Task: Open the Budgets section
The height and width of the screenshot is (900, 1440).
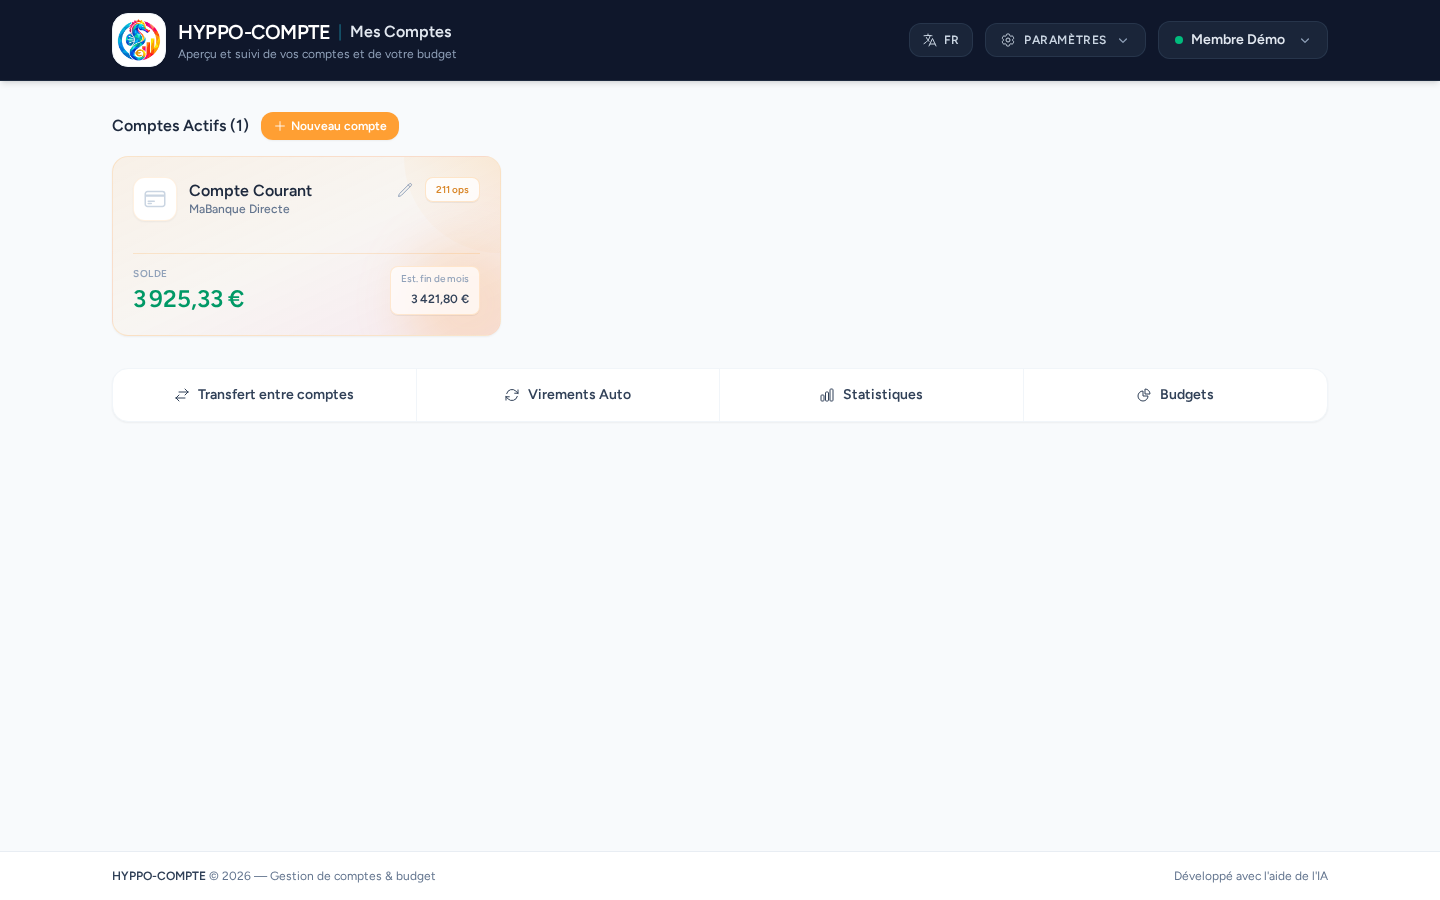Action: [1176, 395]
